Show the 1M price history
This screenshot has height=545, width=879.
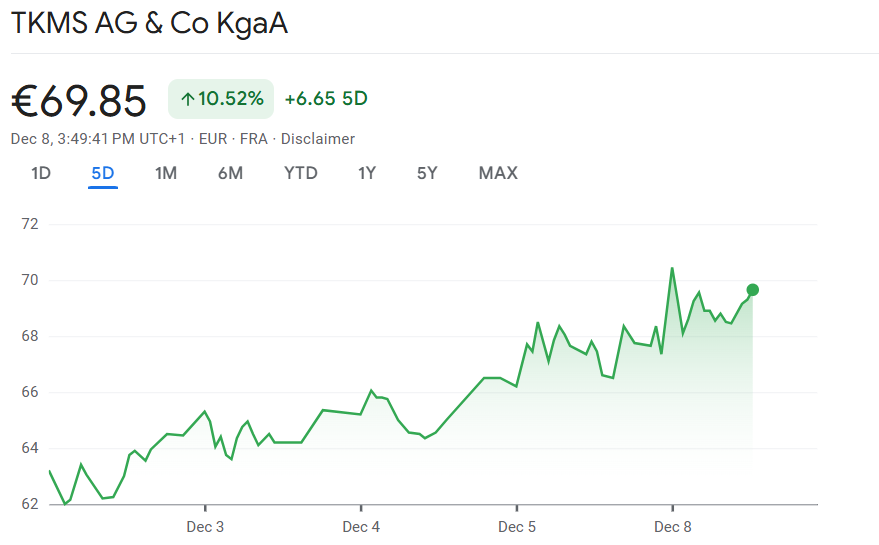click(166, 173)
